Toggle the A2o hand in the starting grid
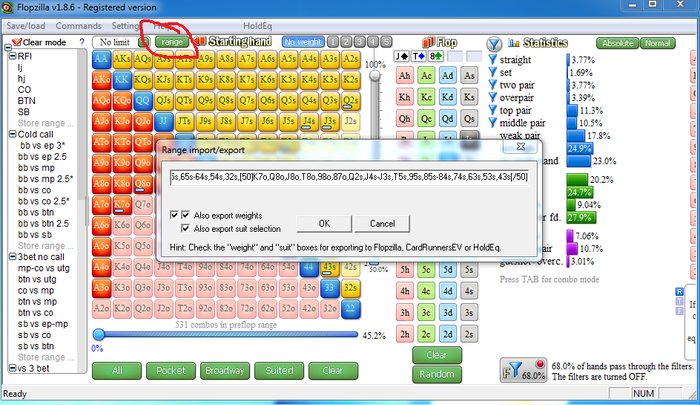This screenshot has width=700, height=405. [101, 309]
